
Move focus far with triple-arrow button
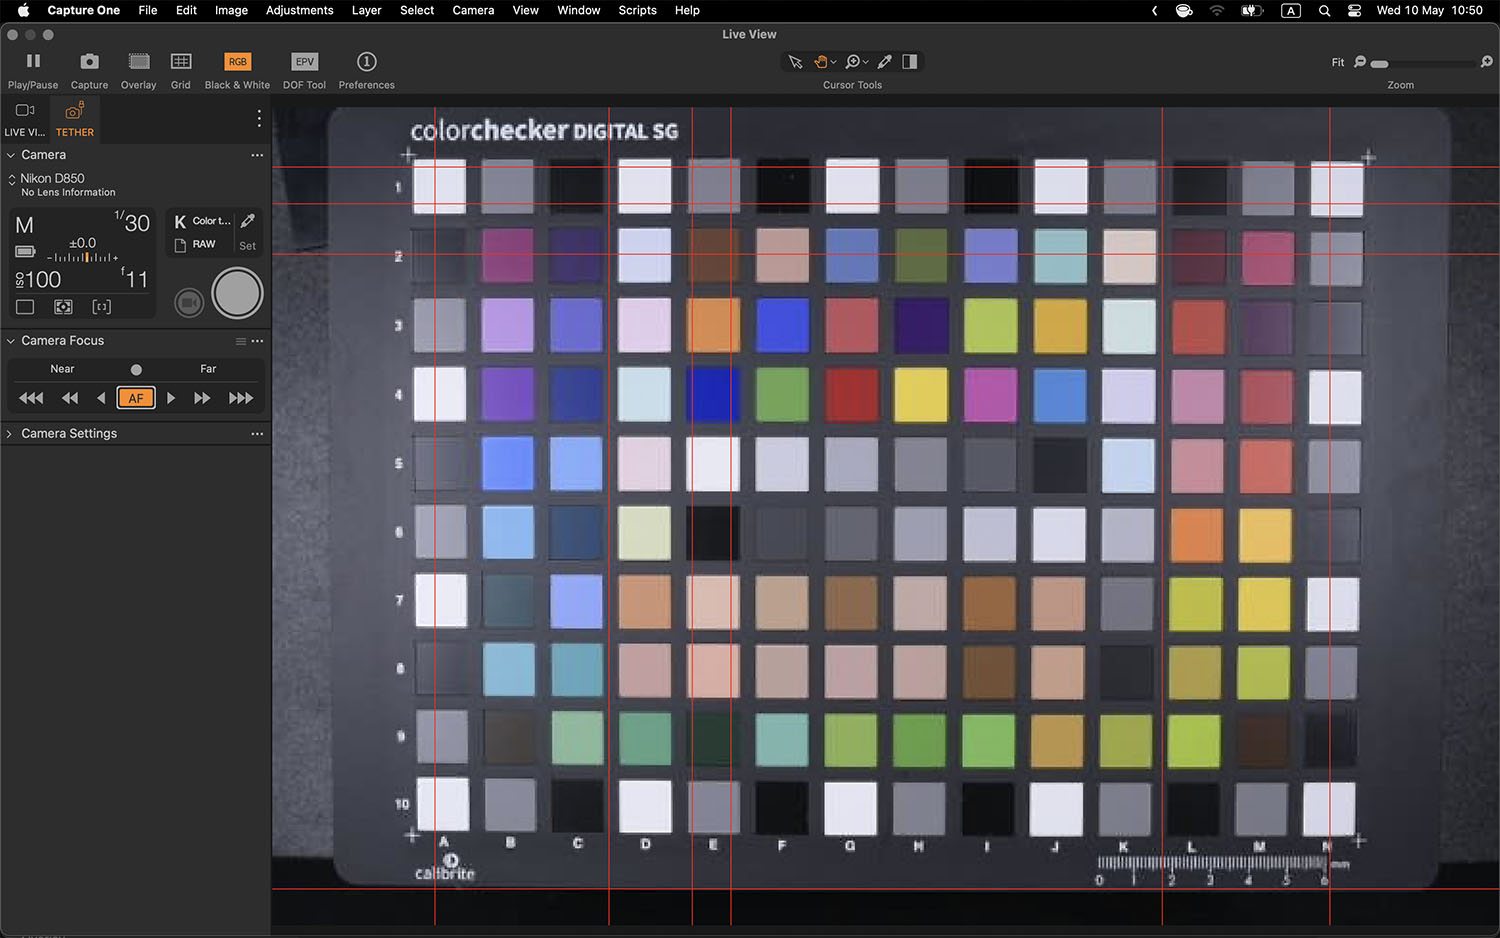(x=241, y=398)
